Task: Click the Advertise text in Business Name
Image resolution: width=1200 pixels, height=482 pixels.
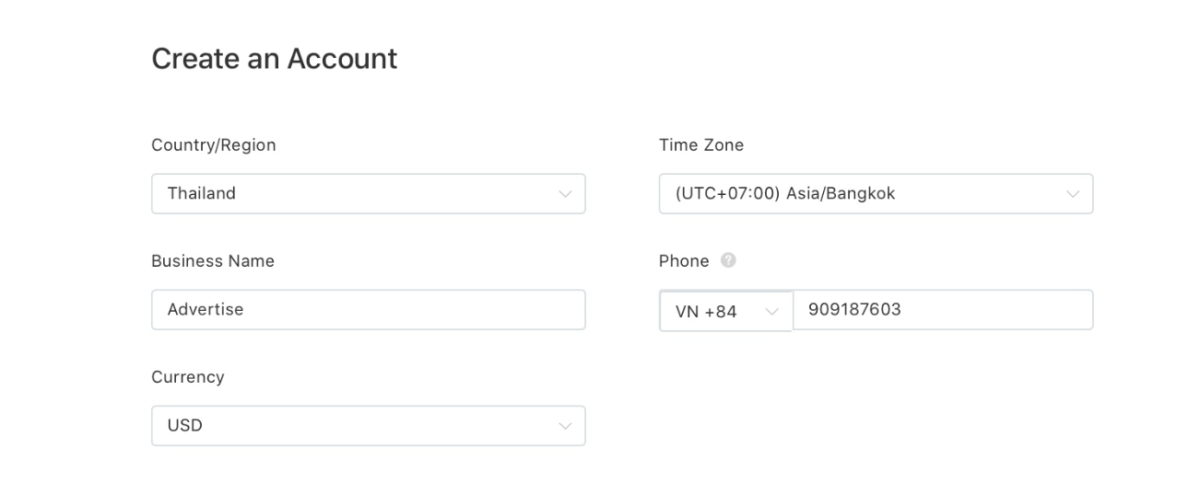Action: 205,310
